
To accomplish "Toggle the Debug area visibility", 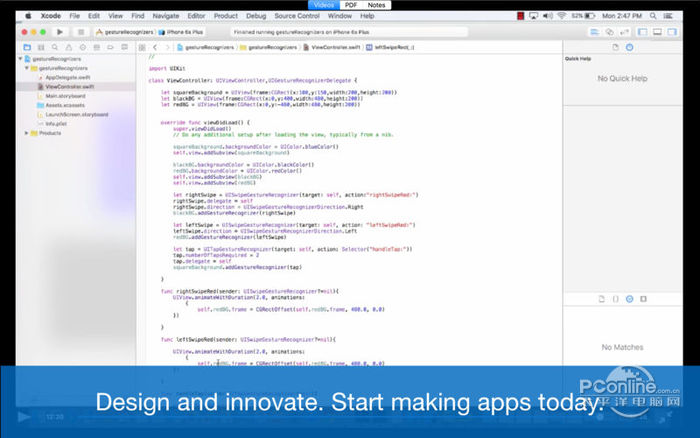I will pyautogui.click(x=657, y=32).
